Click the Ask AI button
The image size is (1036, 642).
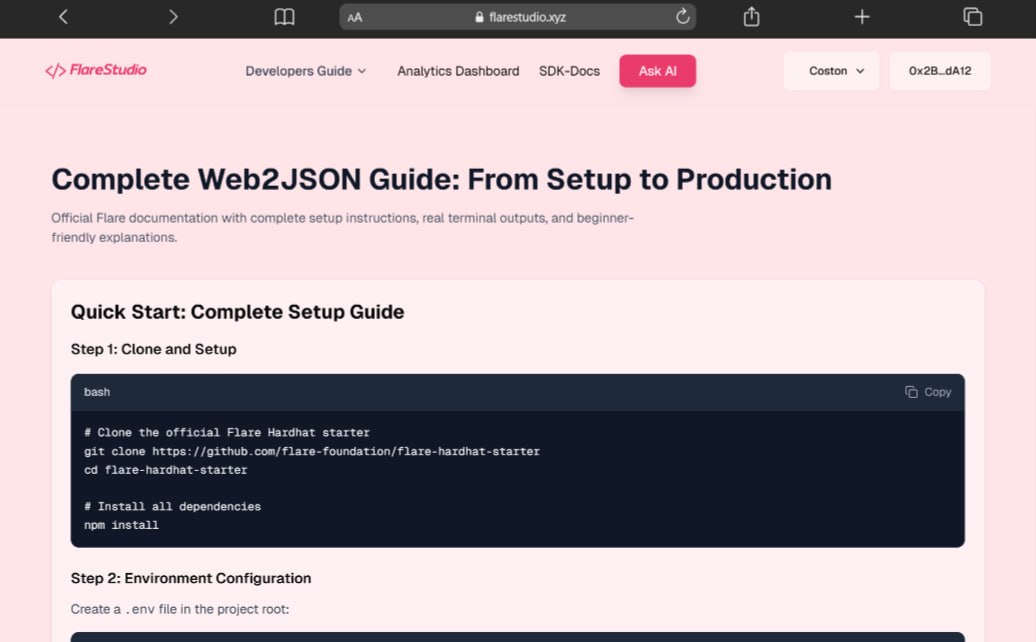click(657, 71)
